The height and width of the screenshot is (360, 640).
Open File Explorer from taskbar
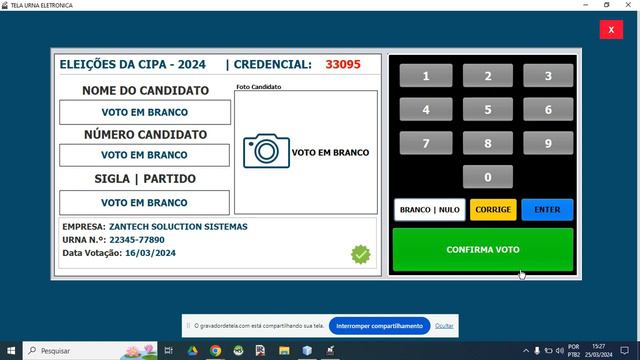pos(284,351)
